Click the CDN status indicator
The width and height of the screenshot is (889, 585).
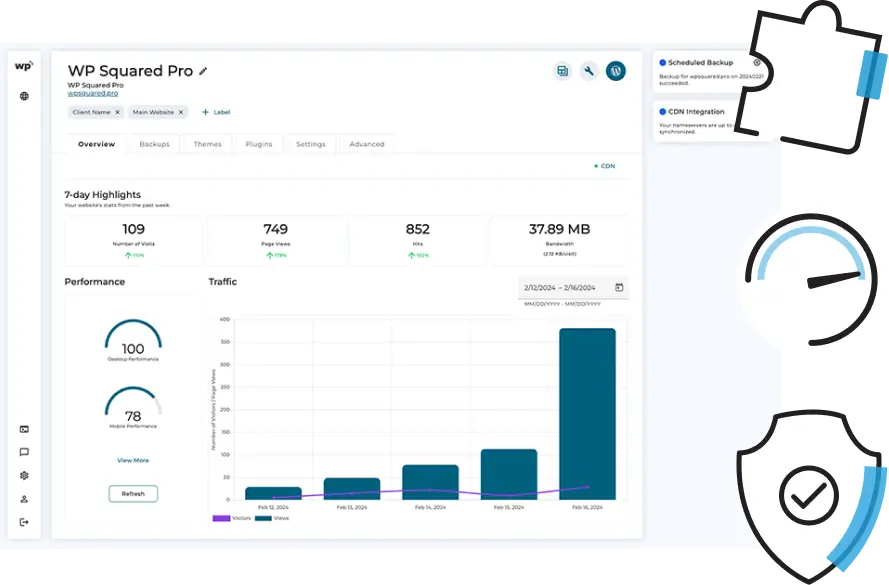[x=604, y=166]
